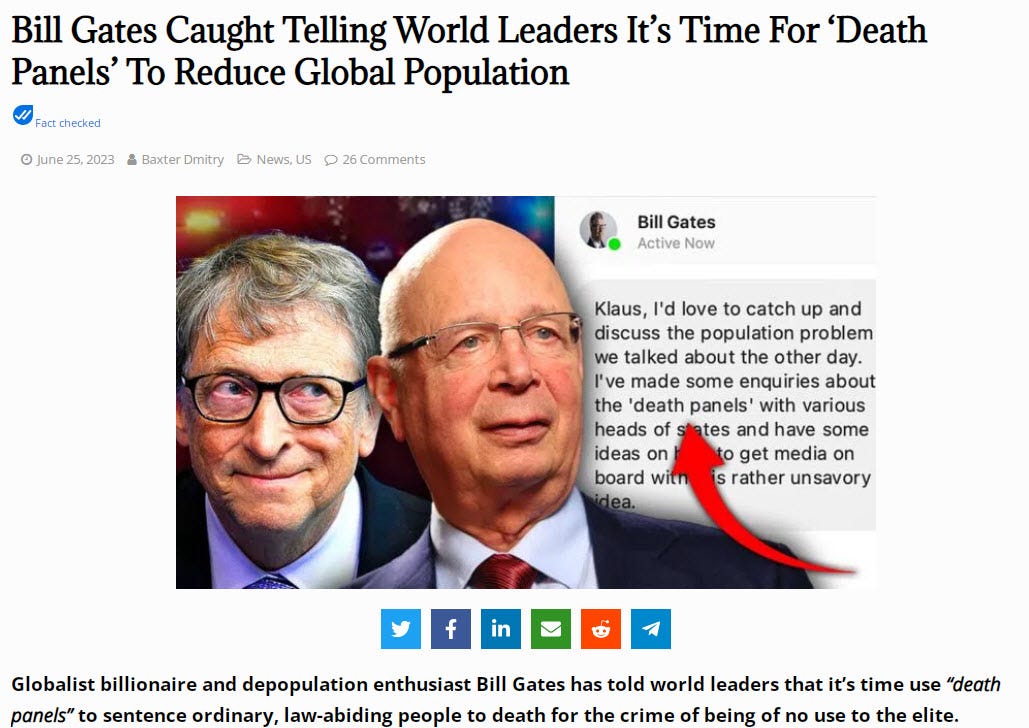
Task: Click the article headline title
Action: [x=469, y=51]
